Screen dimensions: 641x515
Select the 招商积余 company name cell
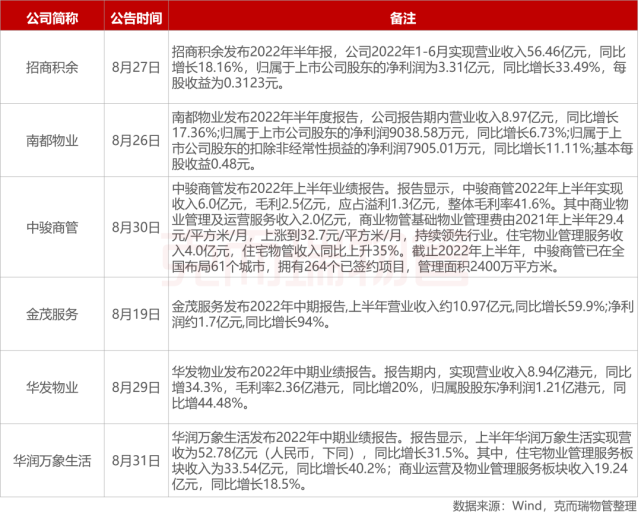pyautogui.click(x=52, y=67)
